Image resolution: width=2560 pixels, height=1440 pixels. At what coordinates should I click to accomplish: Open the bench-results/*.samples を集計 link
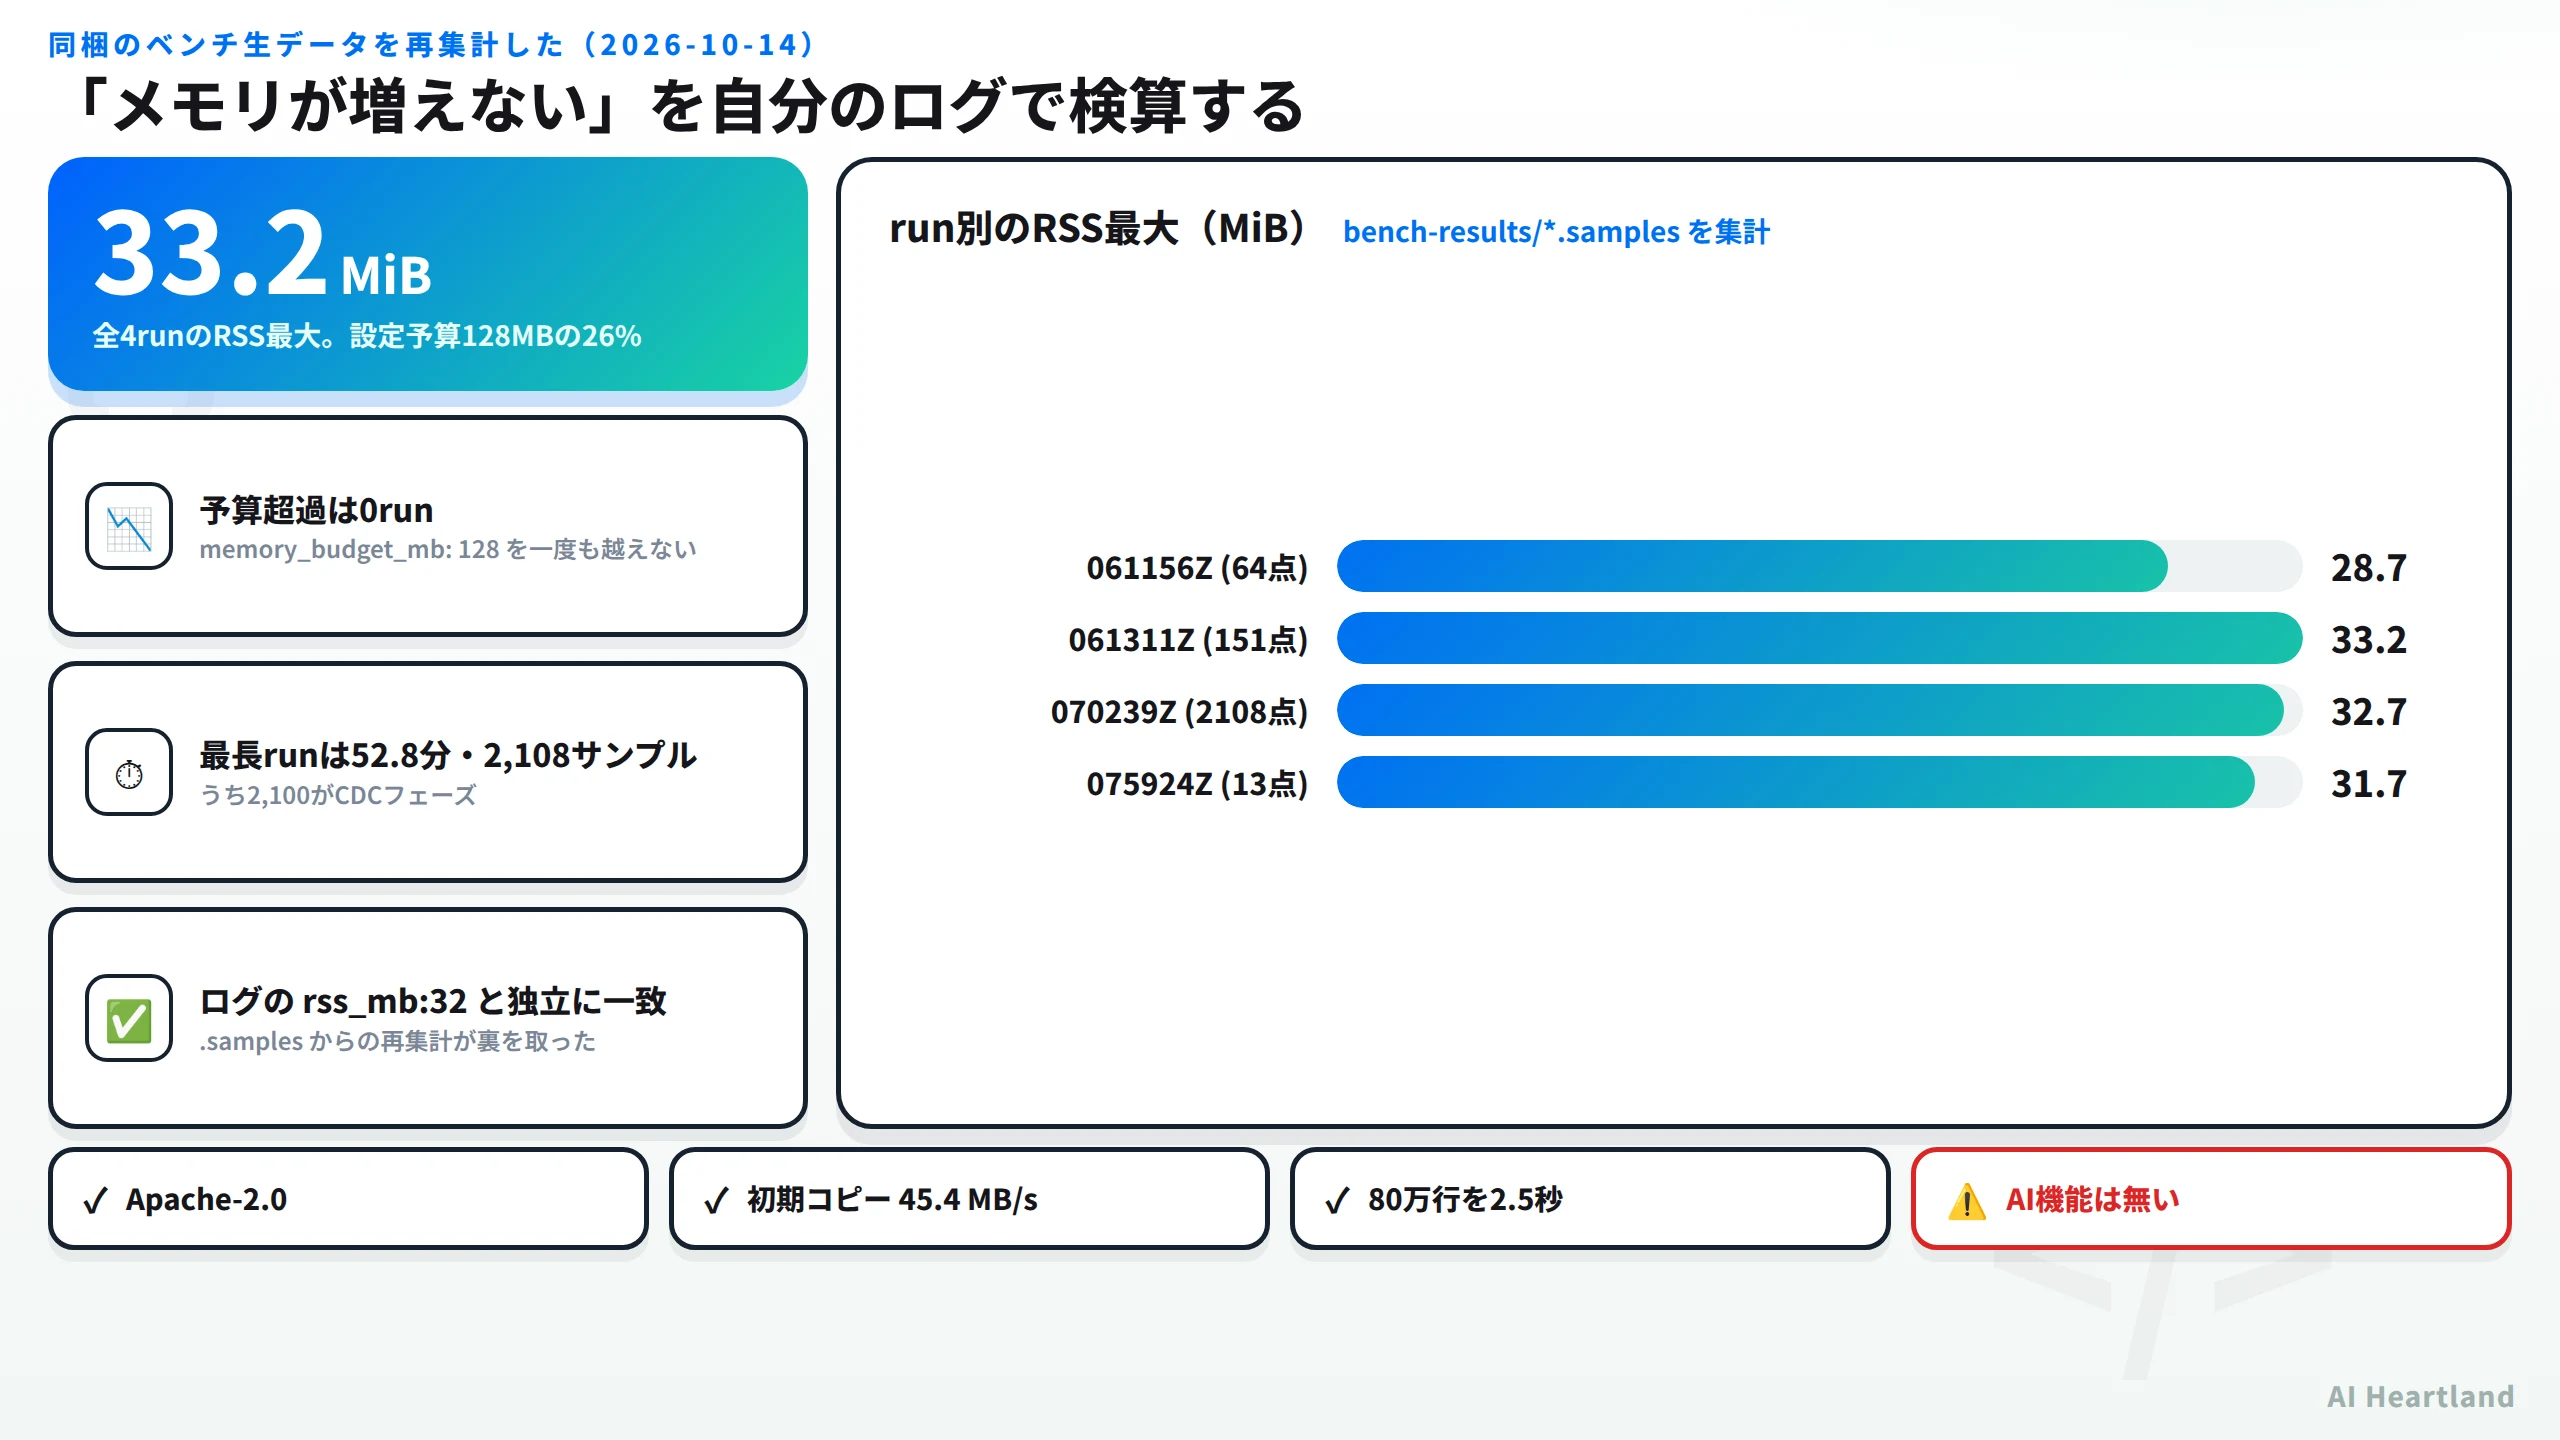(1556, 232)
